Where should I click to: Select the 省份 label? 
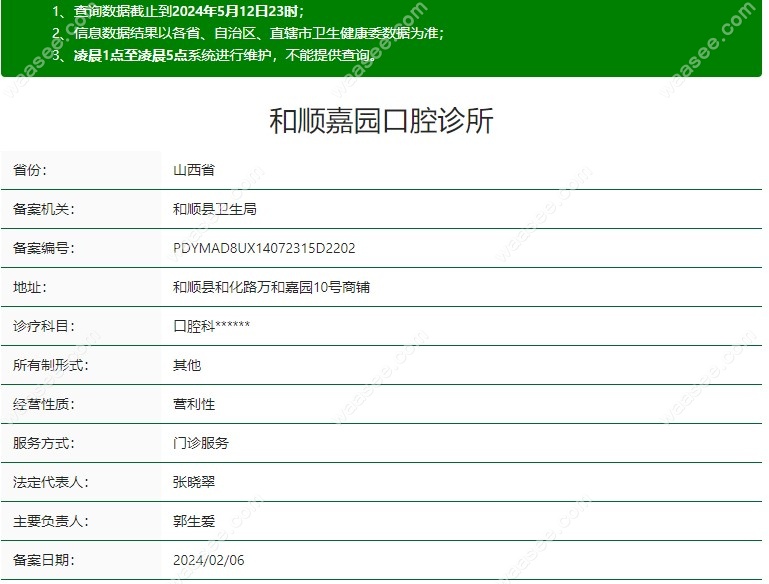tap(30, 170)
